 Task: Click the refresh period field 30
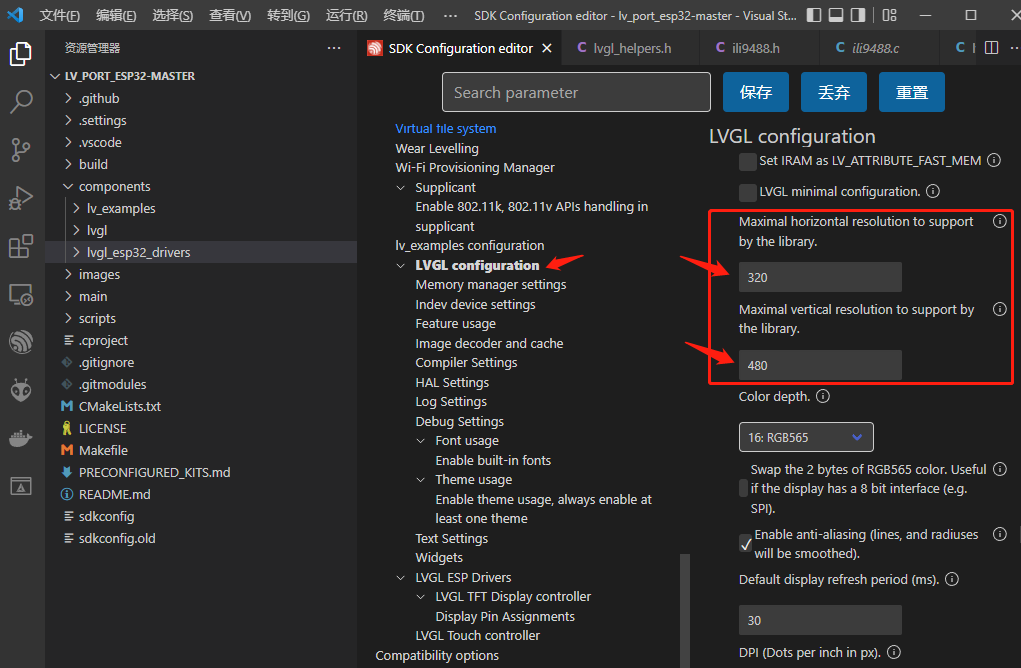820,620
